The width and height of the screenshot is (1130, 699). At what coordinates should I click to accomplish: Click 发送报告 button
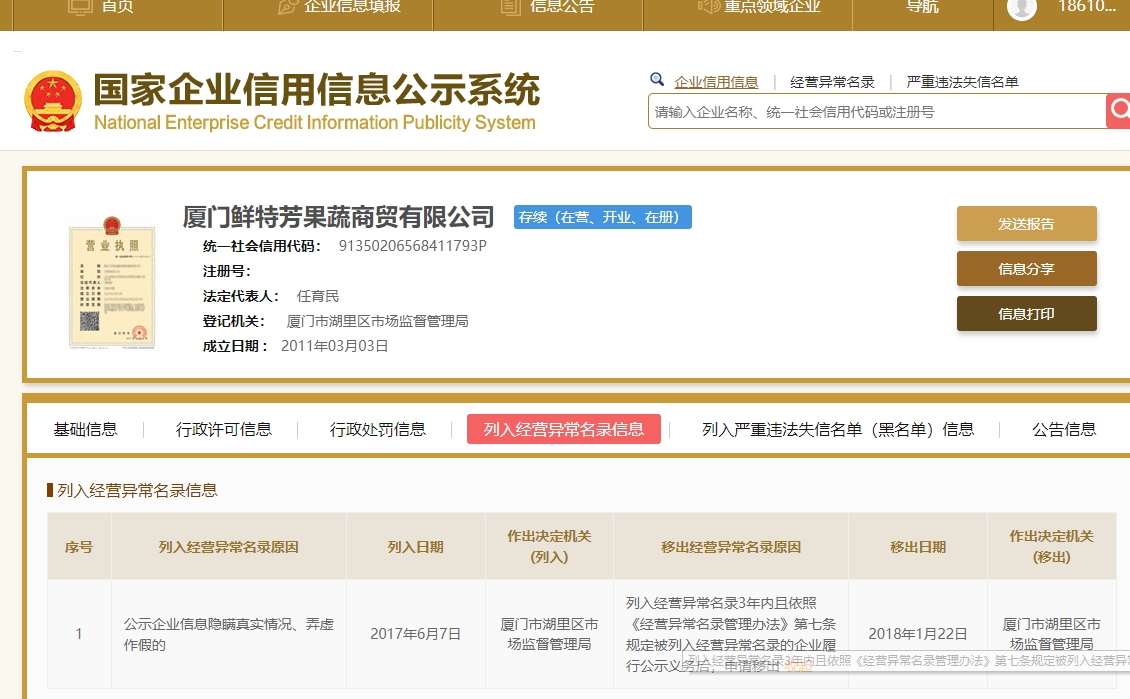1026,224
